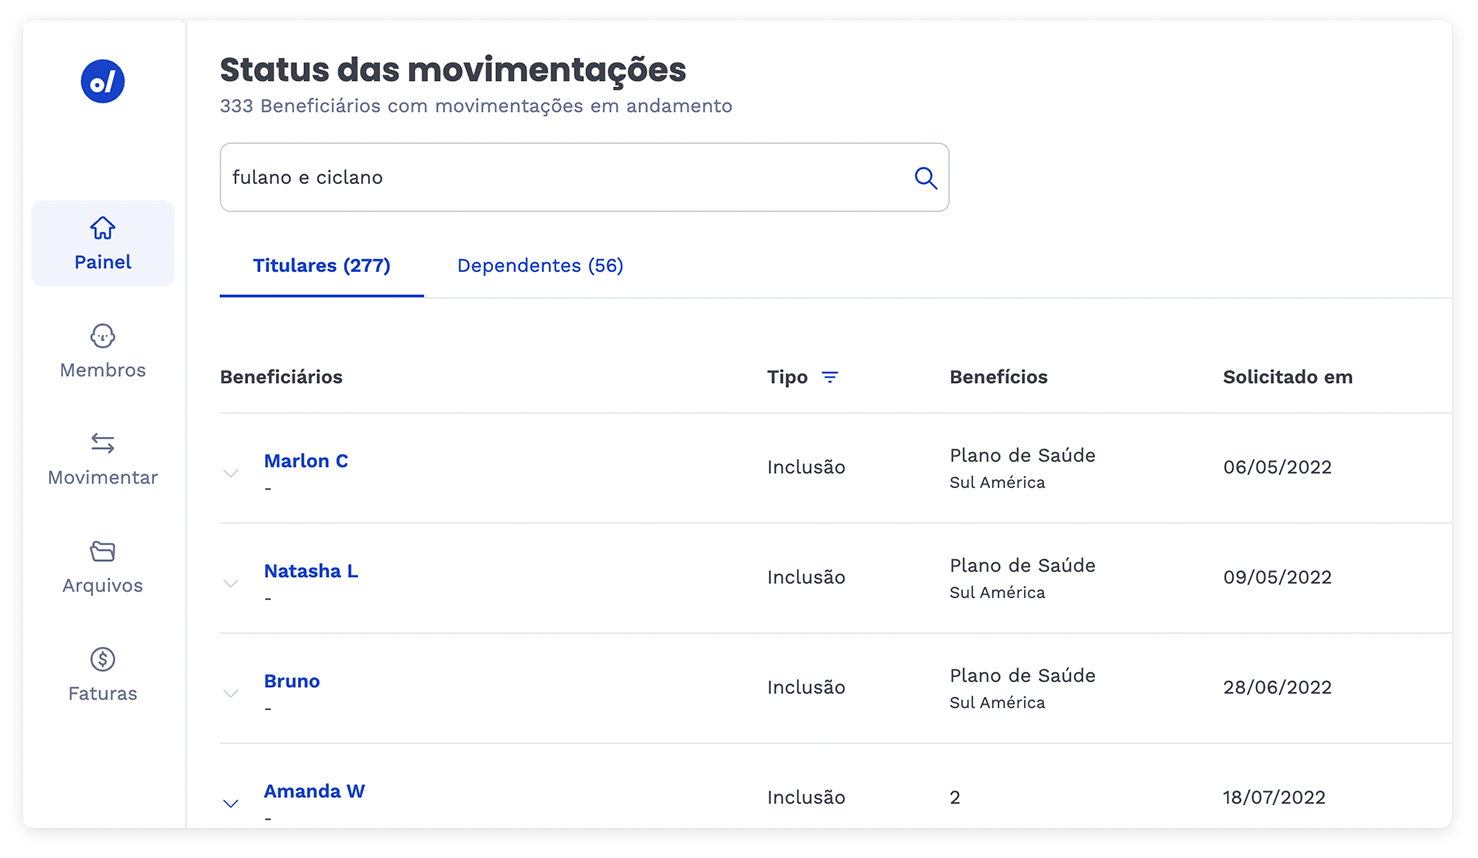
Task: Open beneficiary Marlon C
Action: pos(306,461)
